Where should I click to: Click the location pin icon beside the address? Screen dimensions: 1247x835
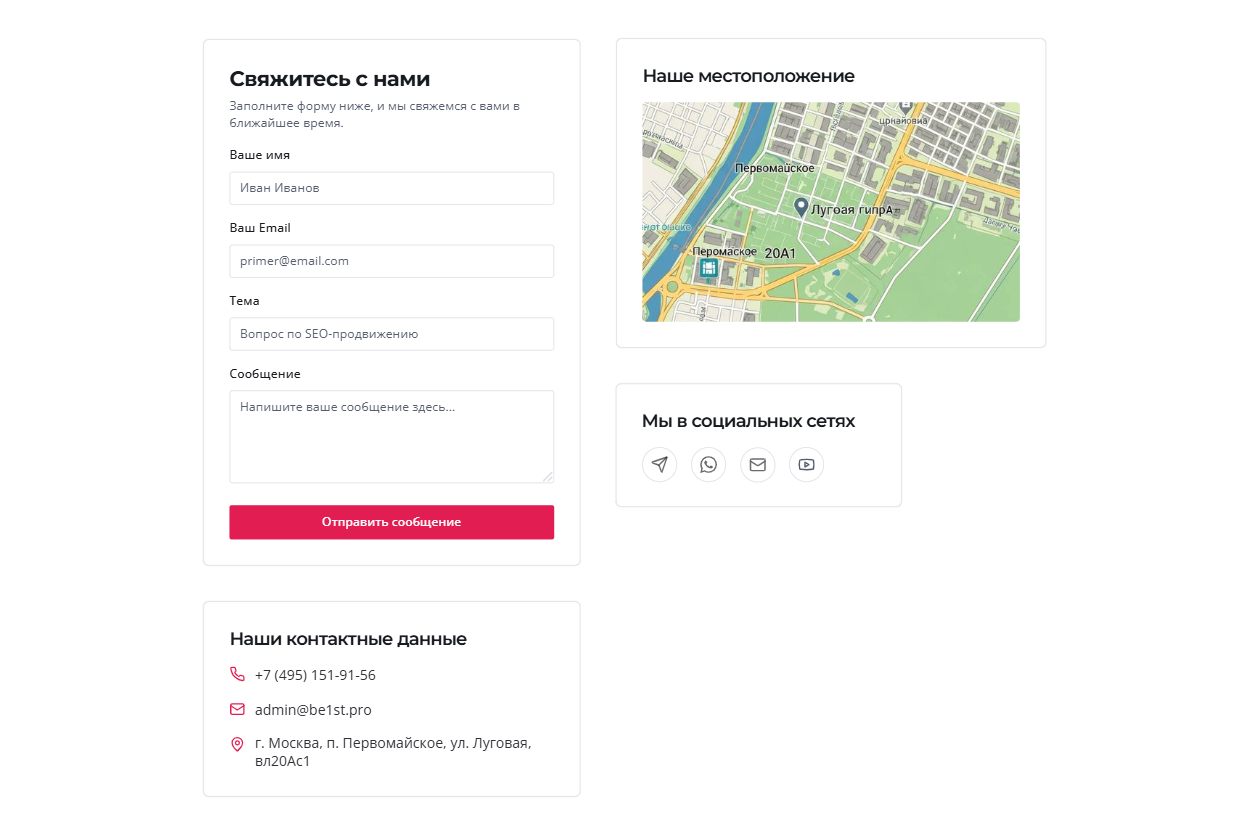[x=237, y=744]
